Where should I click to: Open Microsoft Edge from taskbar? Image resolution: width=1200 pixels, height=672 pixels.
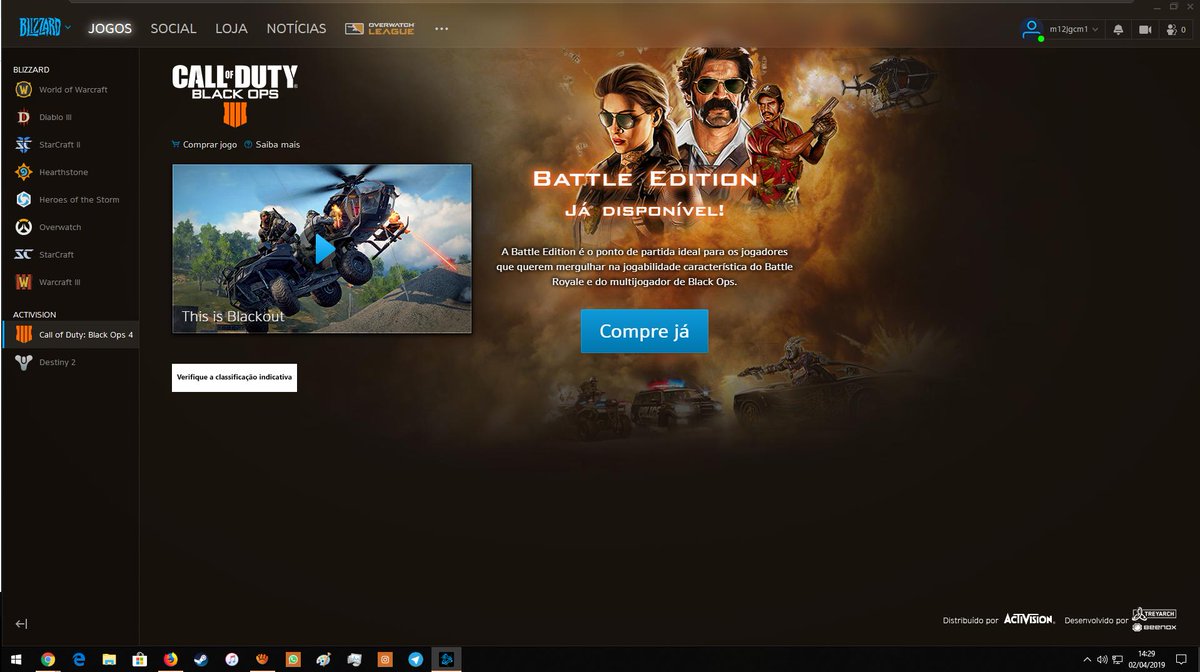78,659
